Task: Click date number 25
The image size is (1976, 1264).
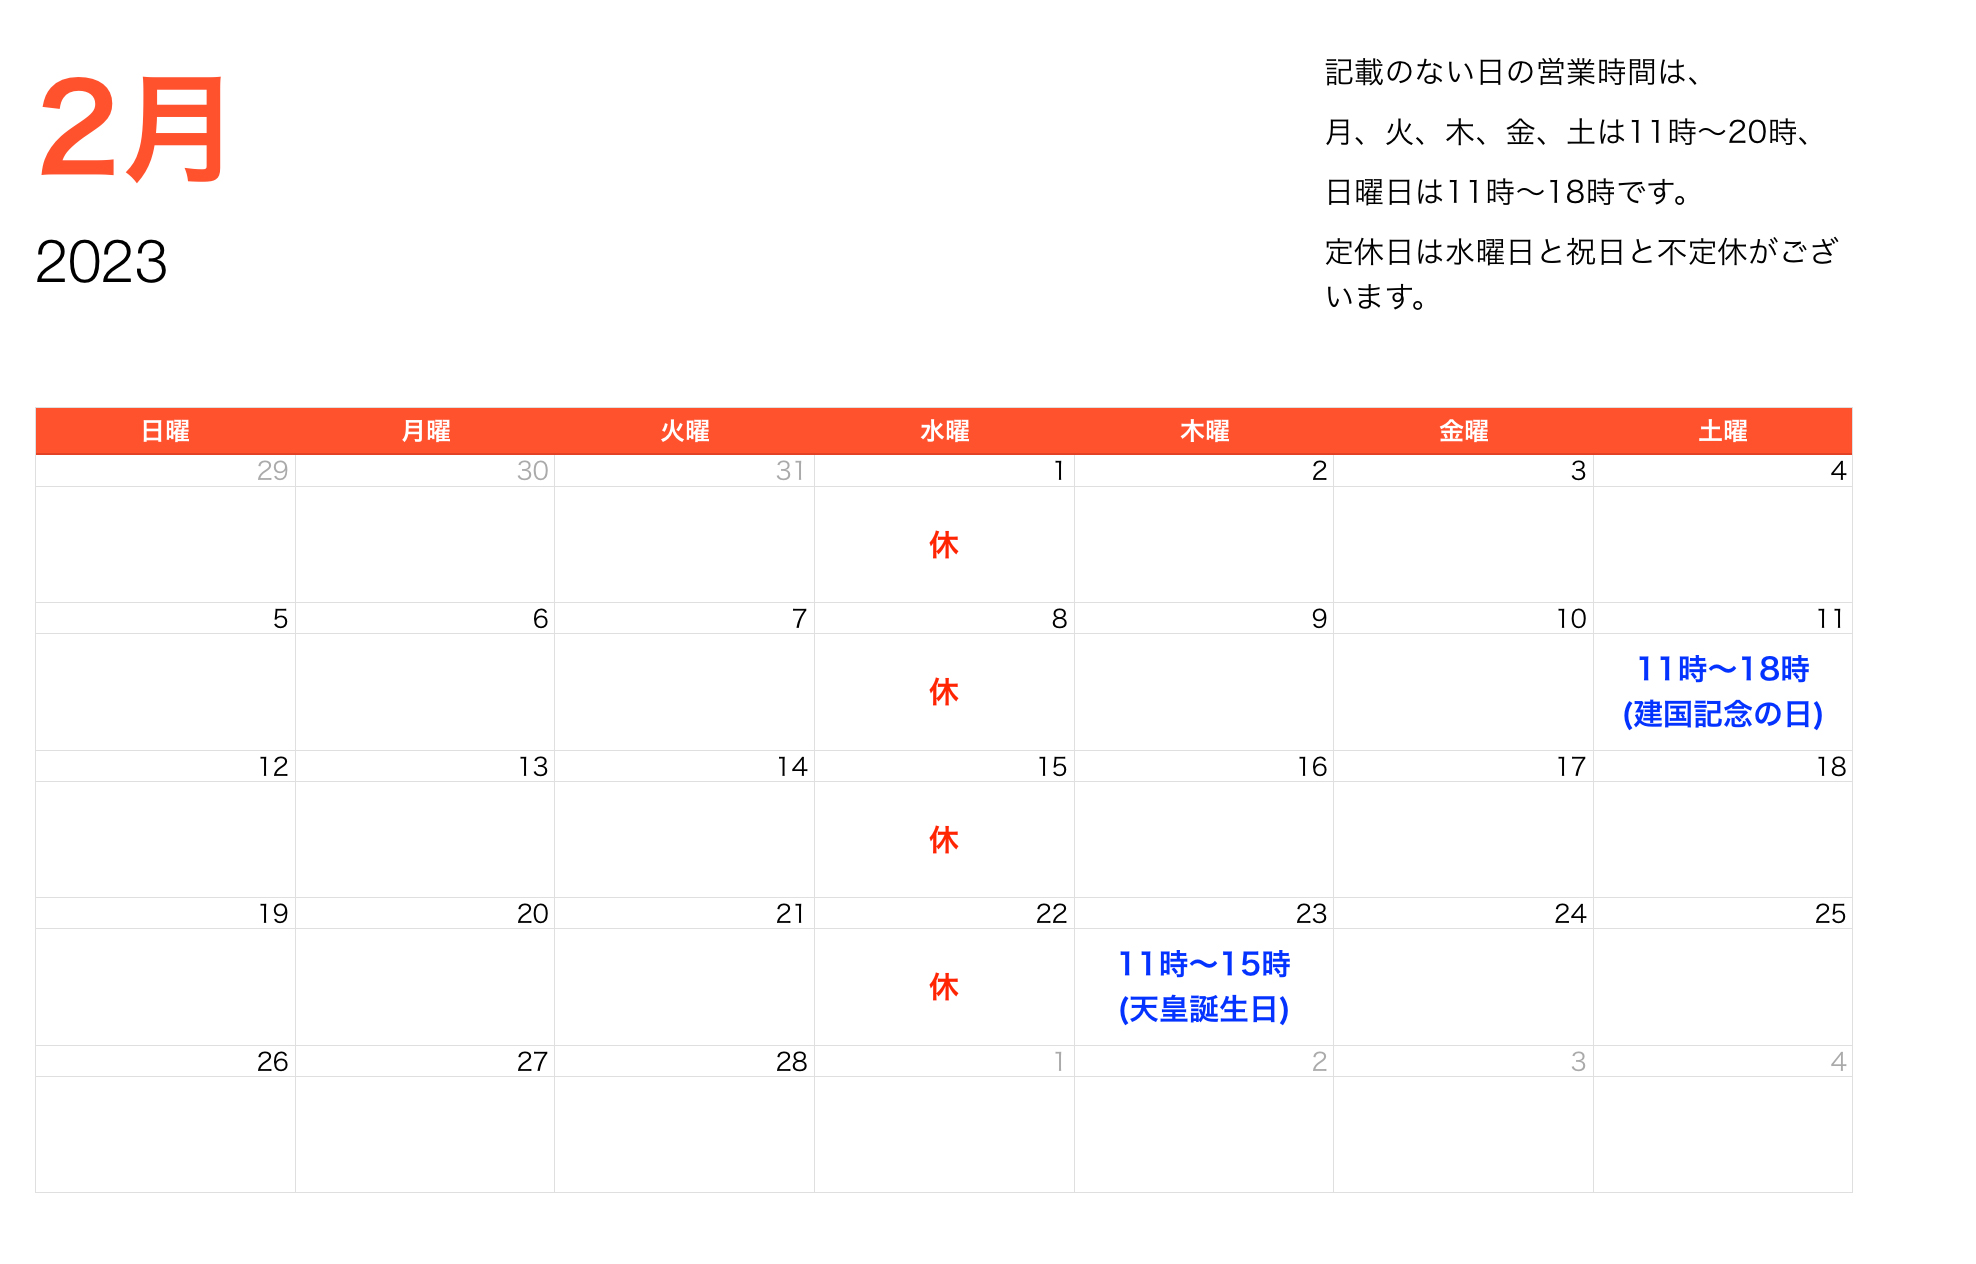Action: pos(1830,914)
